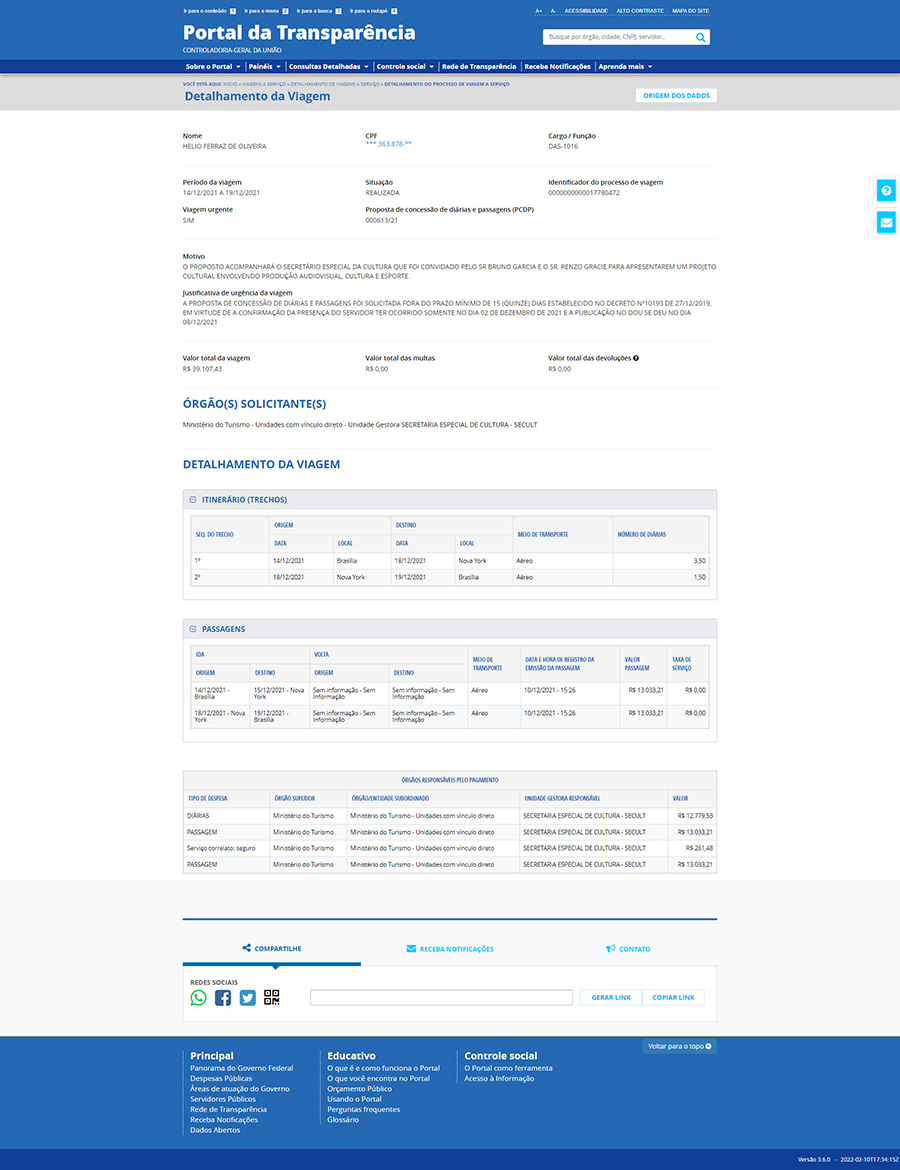This screenshot has height=1170, width=900.
Task: Collapse the Itinerário (Trechos) section
Action: pos(193,499)
